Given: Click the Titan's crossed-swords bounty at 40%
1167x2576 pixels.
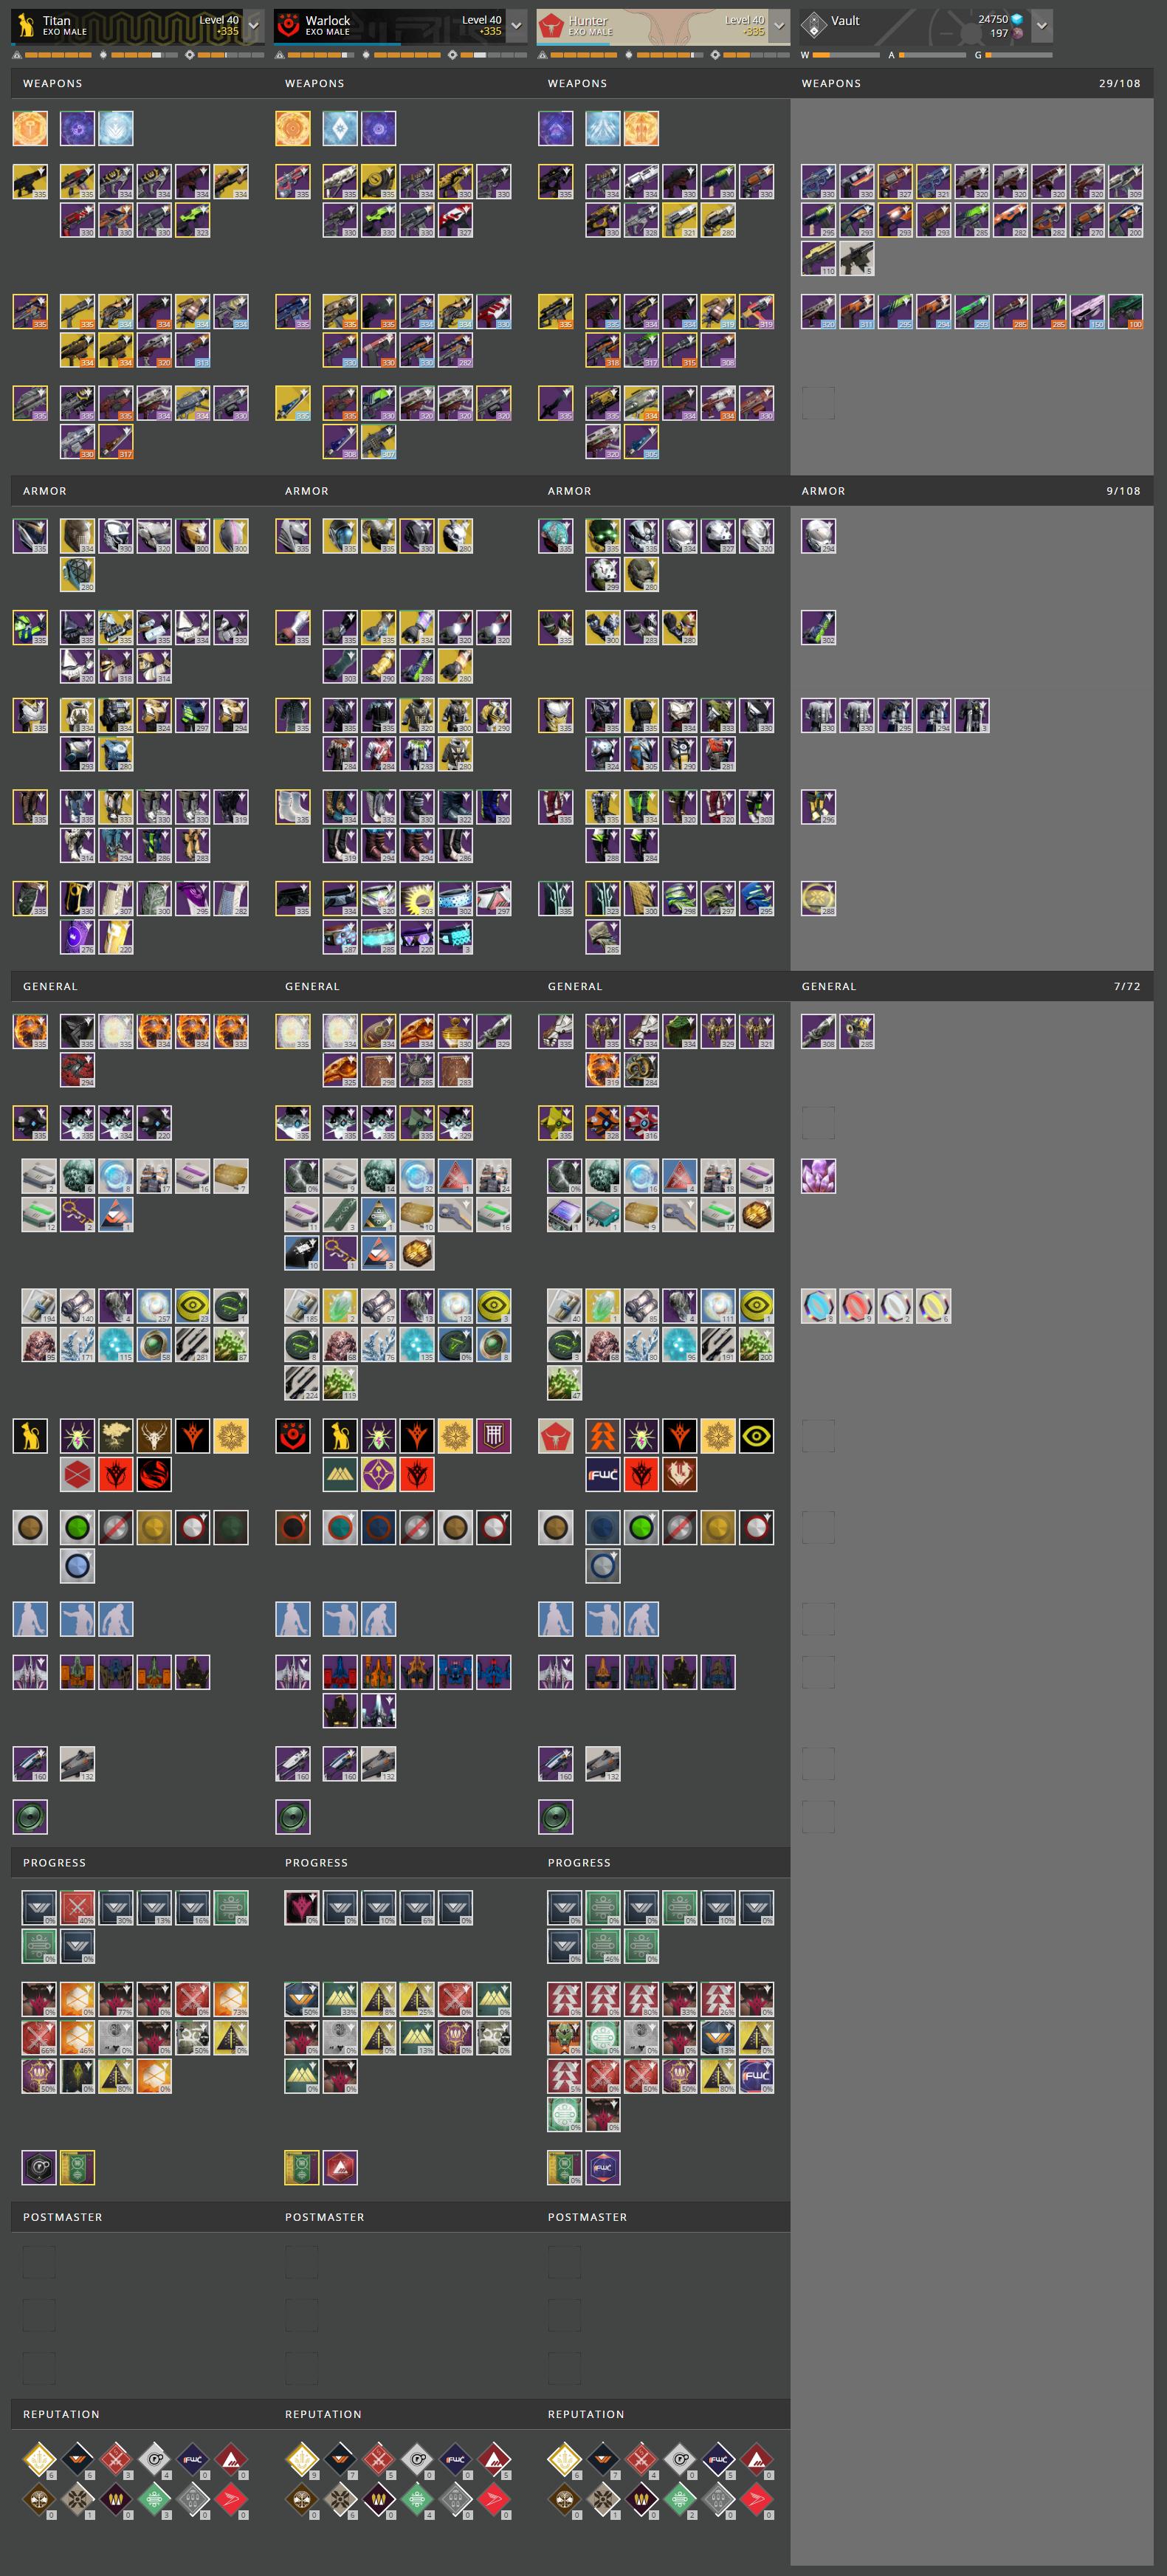Looking at the screenshot, I should [77, 1908].
